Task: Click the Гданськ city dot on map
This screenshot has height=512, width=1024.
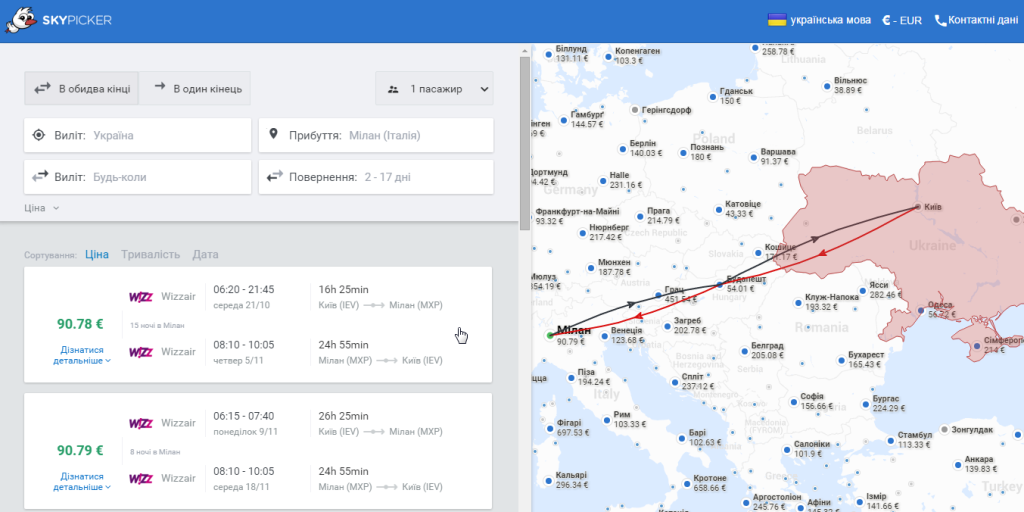Action: 712,96
